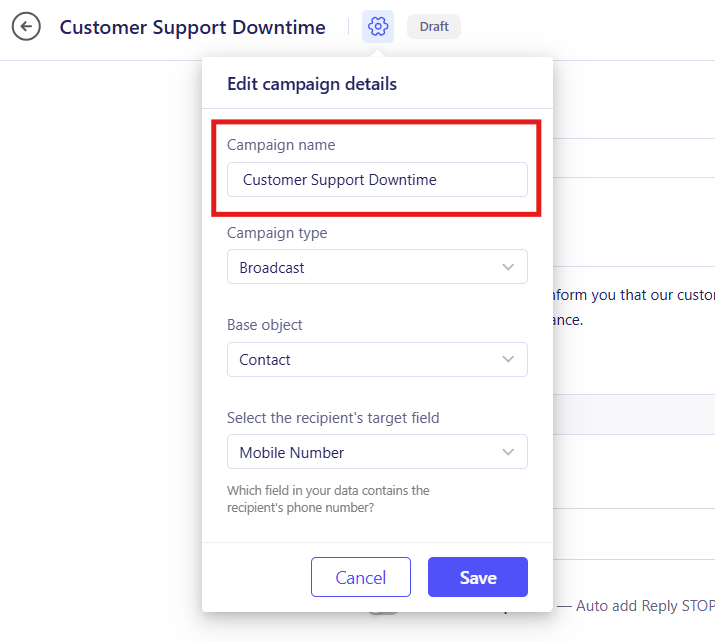Open the Mobile Number target field dropdown

[377, 452]
